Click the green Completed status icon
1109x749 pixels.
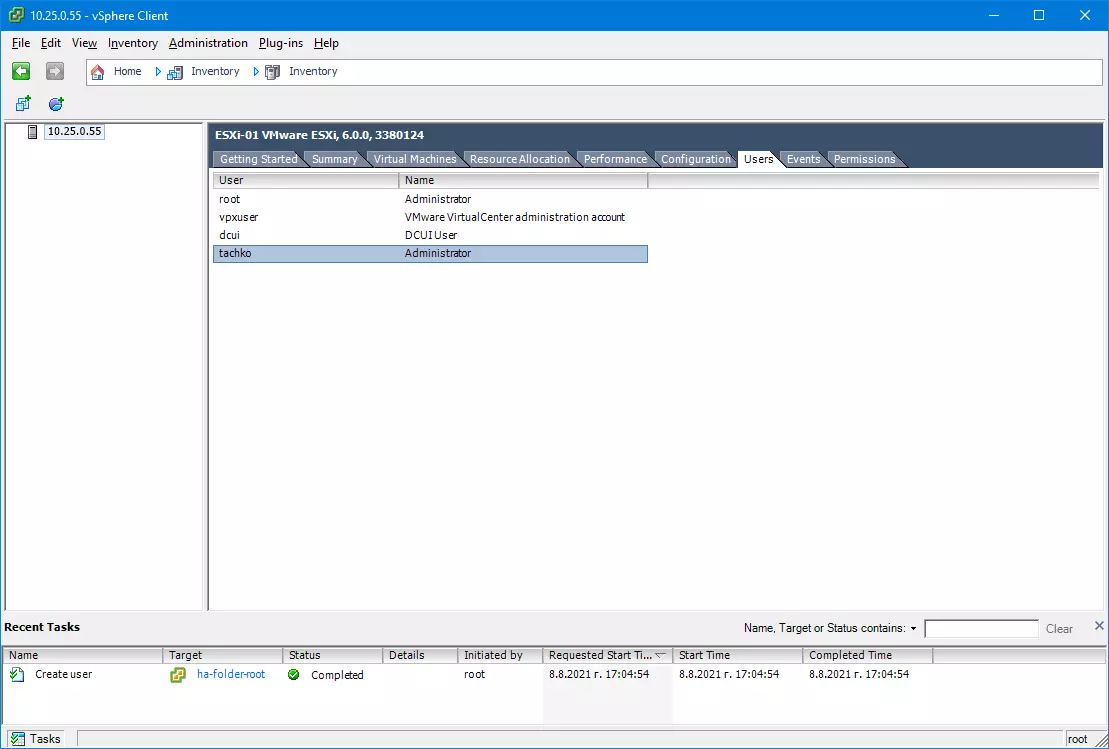coord(294,675)
